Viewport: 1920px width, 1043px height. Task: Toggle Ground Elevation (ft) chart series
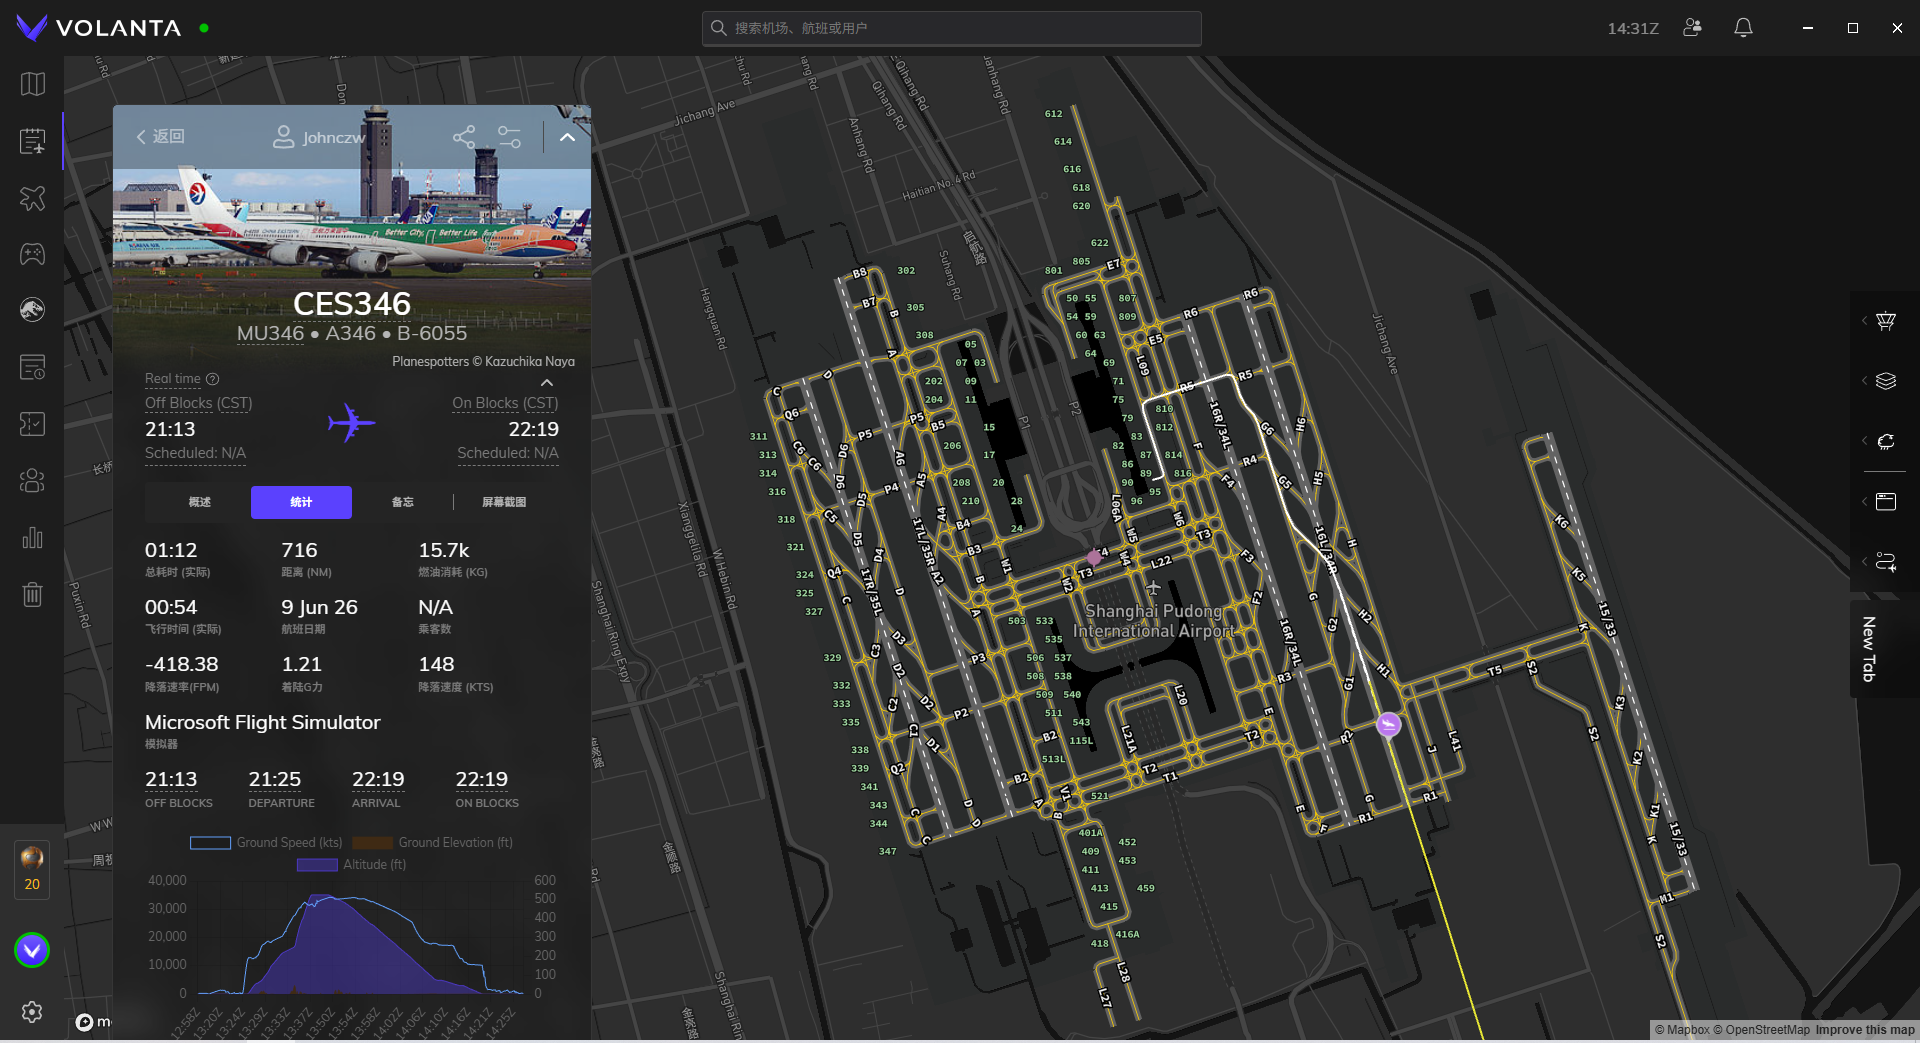click(432, 843)
